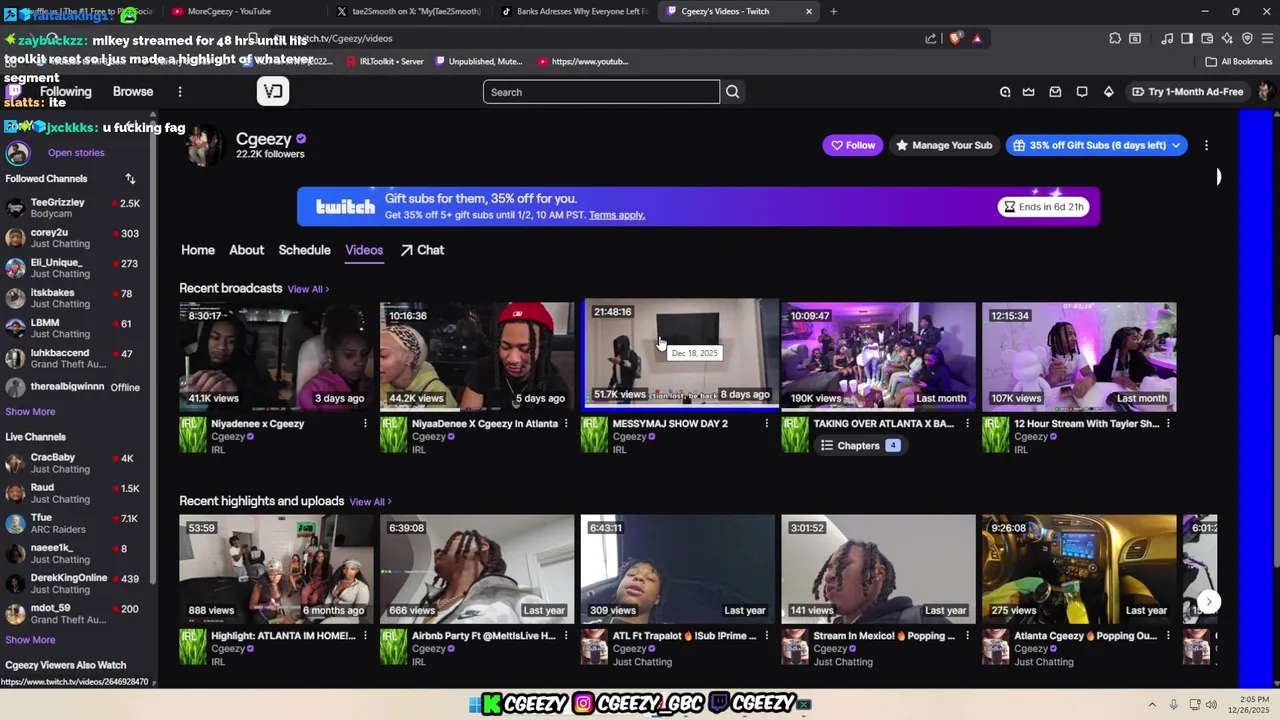Open options menu for Airbnb Party highlight
This screenshot has height=720, width=1280.
566,636
